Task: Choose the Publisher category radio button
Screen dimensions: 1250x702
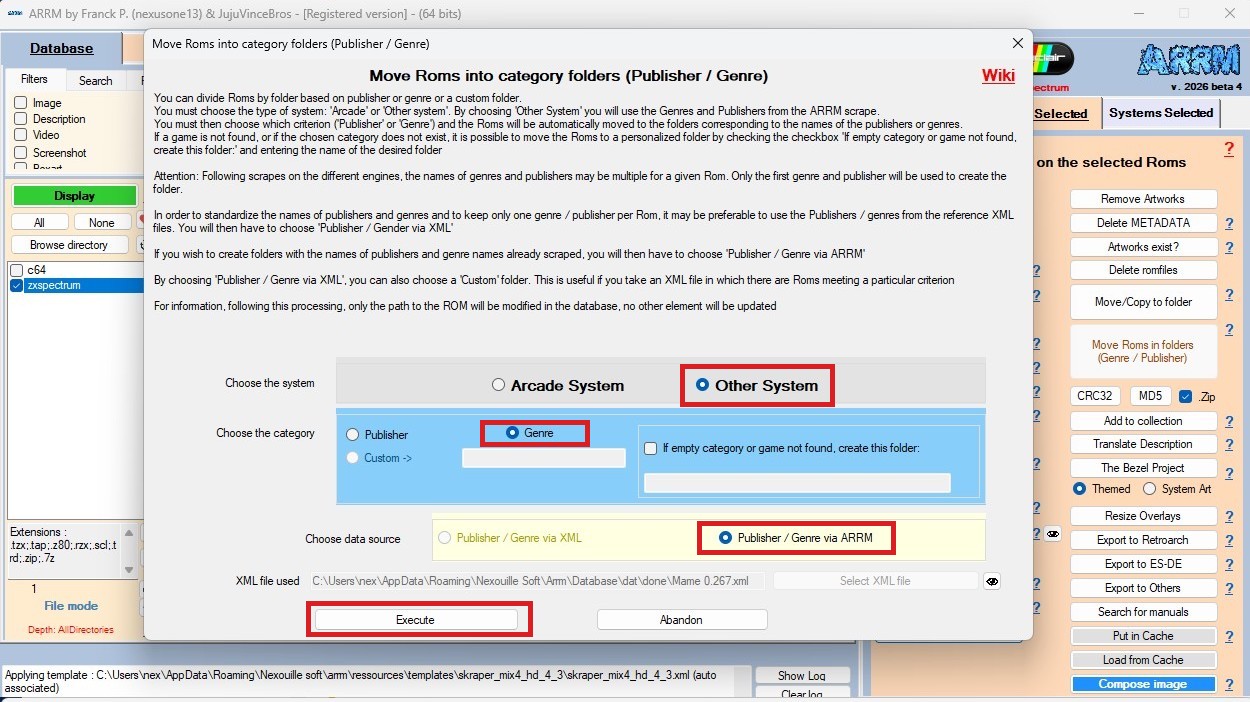Action: pyautogui.click(x=353, y=435)
